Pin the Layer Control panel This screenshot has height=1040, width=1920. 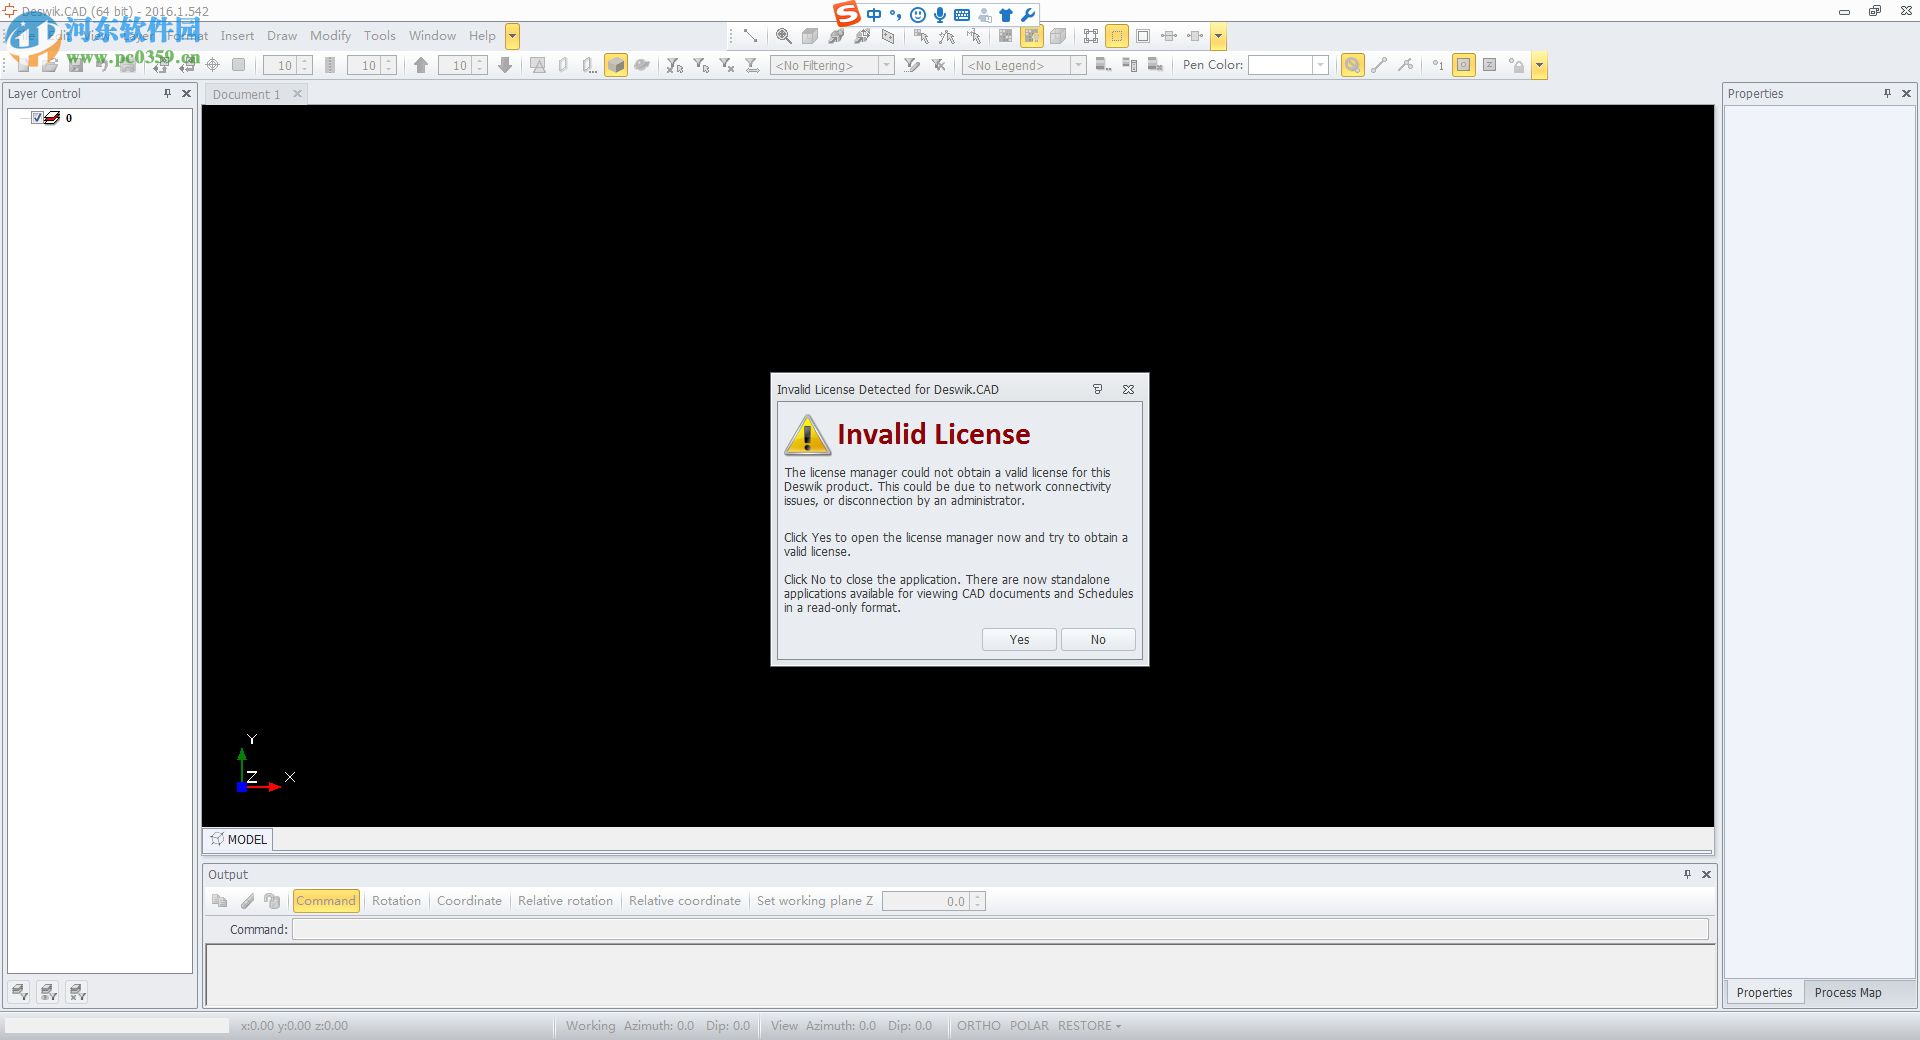(167, 93)
